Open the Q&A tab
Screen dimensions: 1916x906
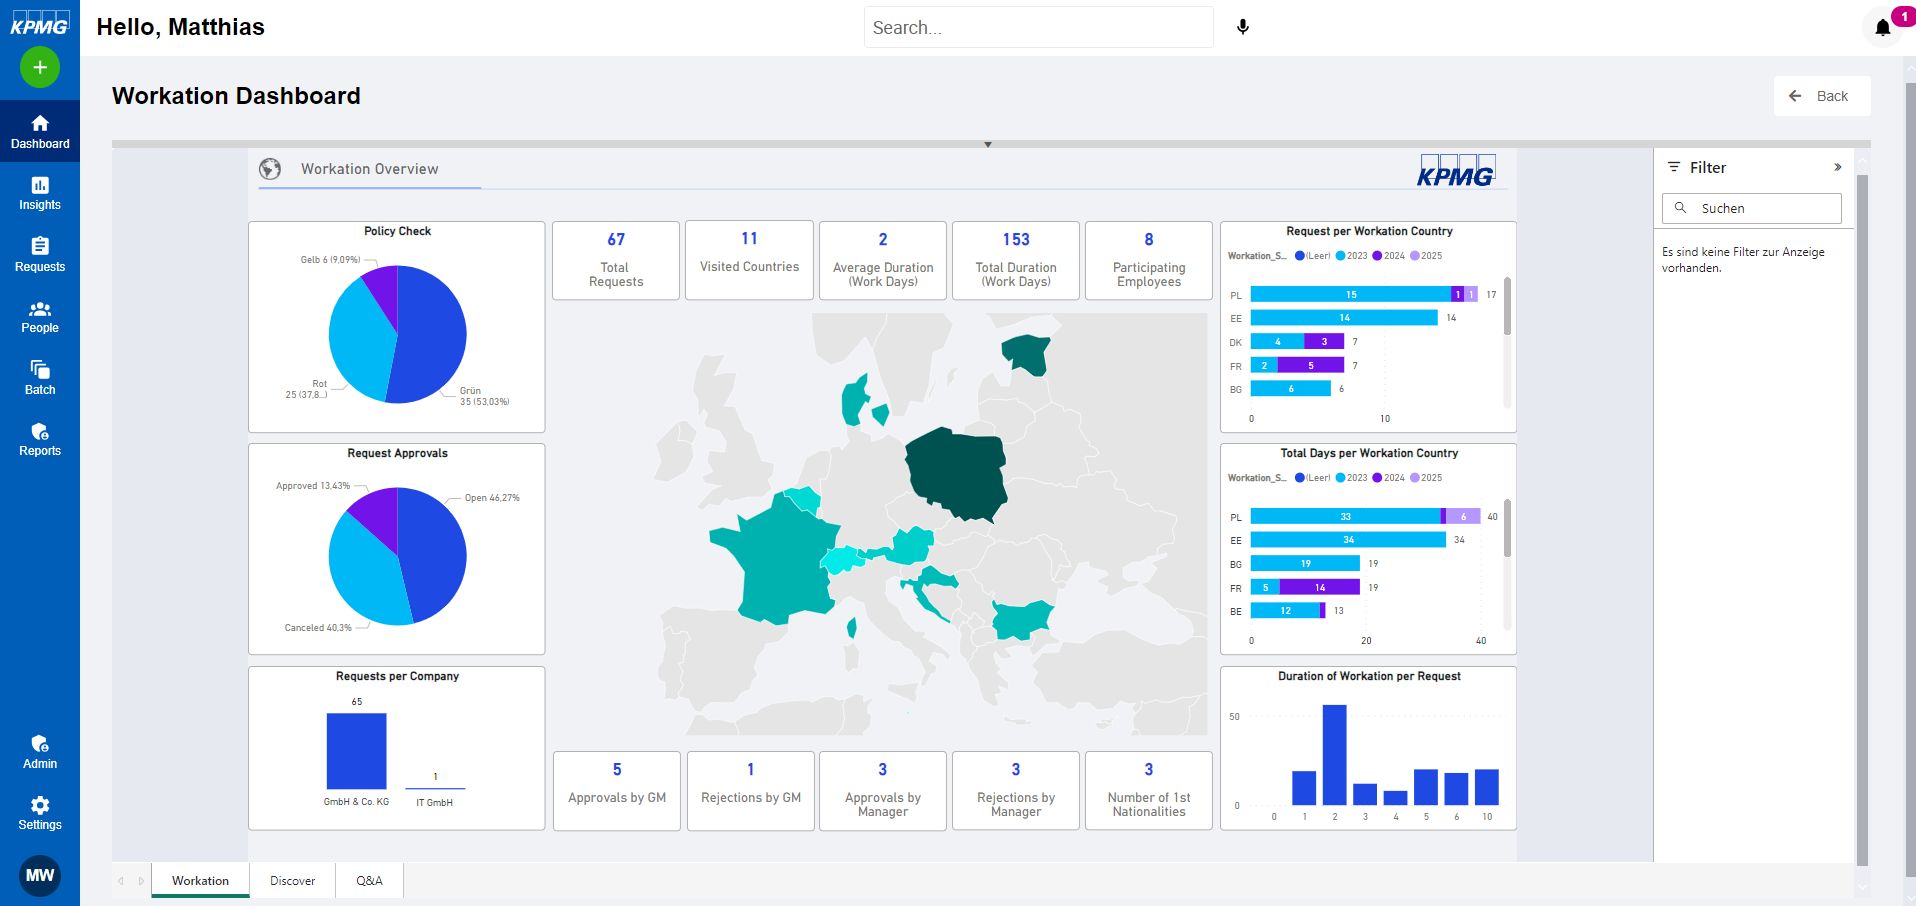pyautogui.click(x=369, y=881)
